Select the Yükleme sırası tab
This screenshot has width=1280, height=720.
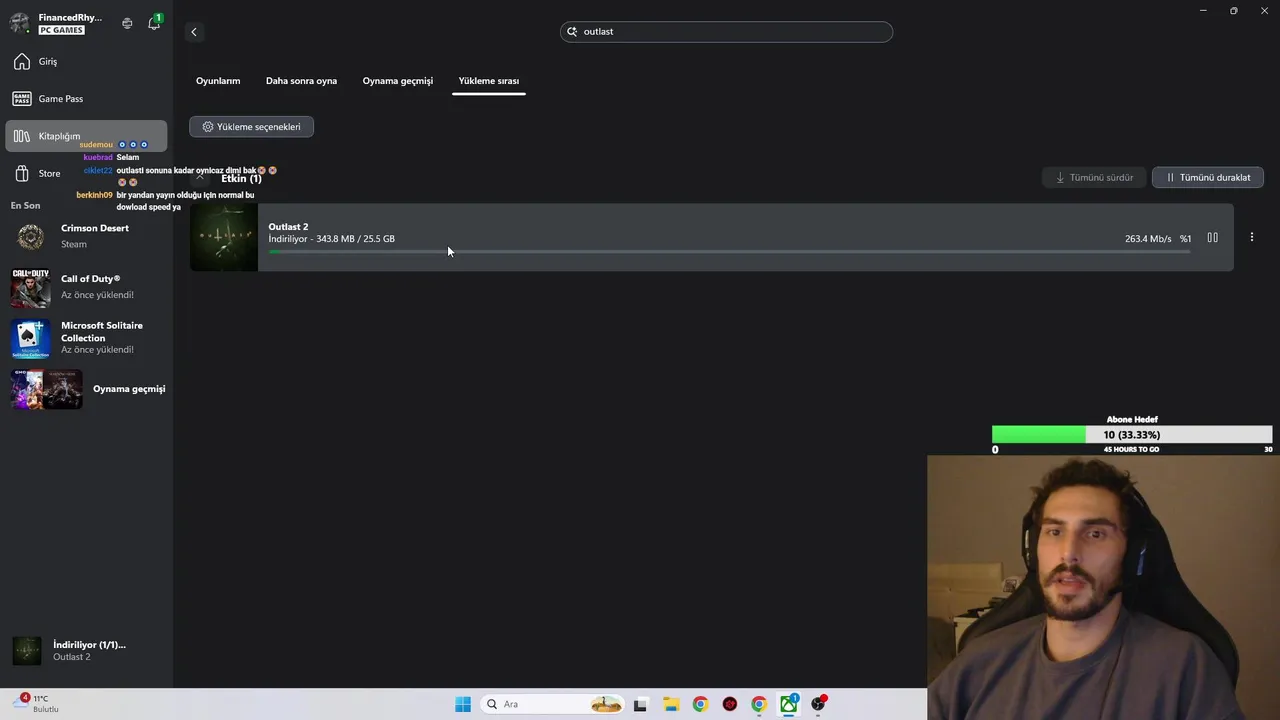pos(488,81)
